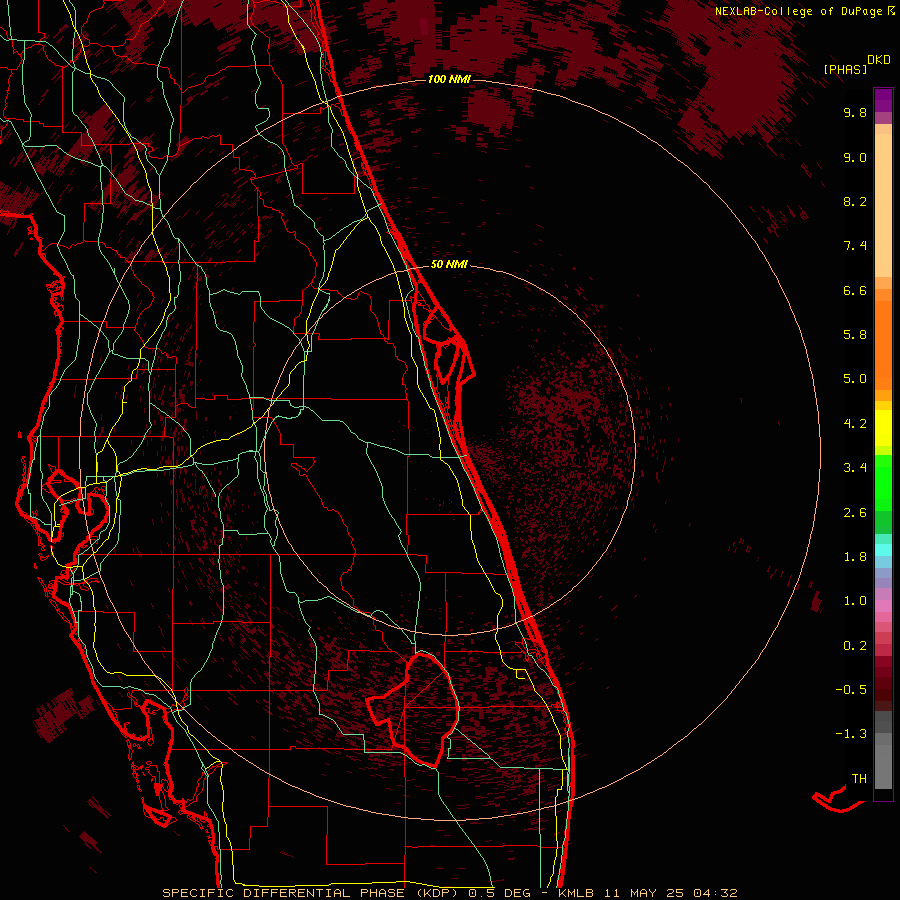Click the 5.8 value on the scale
Viewport: 900px width, 900px height.
point(855,335)
